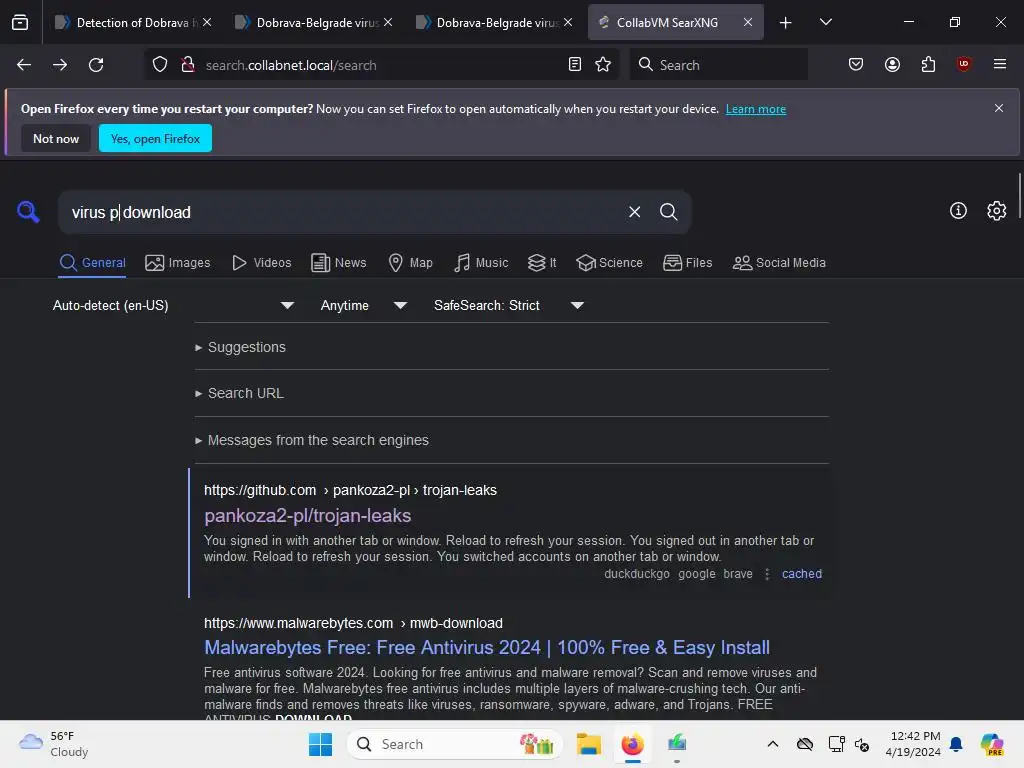The height and width of the screenshot is (768, 1024).
Task: Save page to Pocket
Action: pyautogui.click(x=856, y=64)
